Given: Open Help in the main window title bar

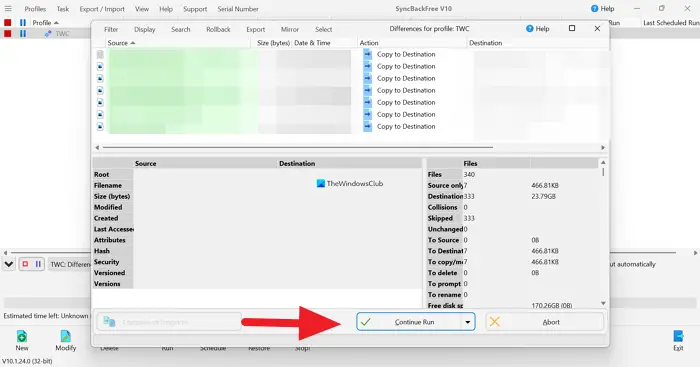Looking at the screenshot, I should pos(602,8).
